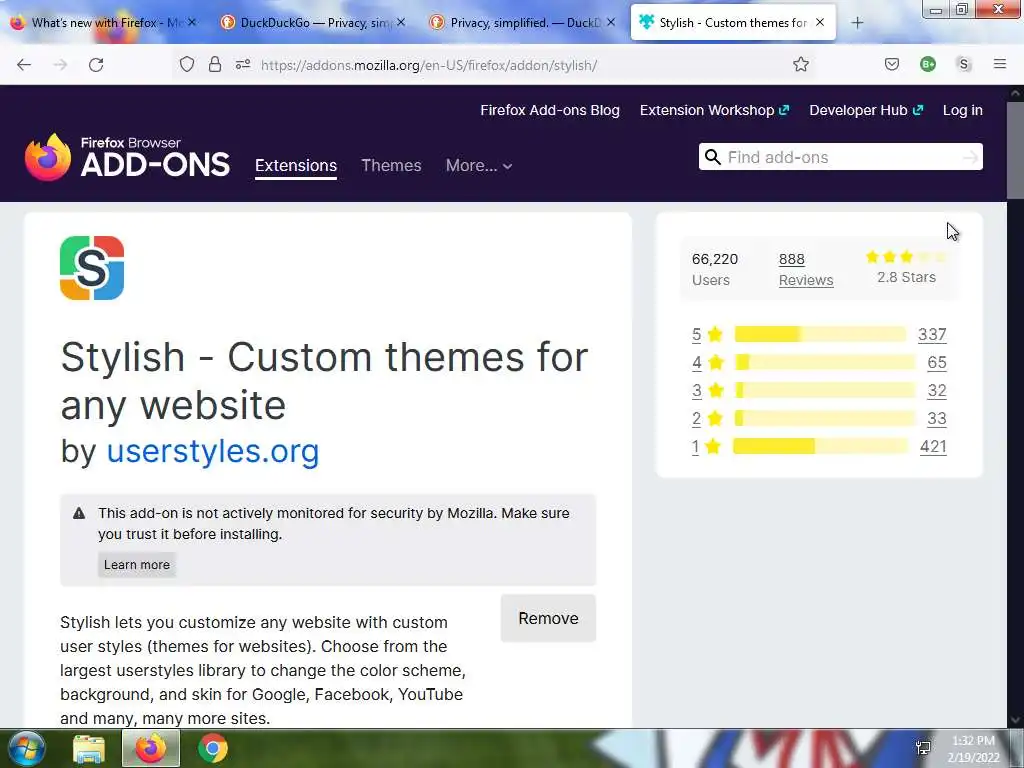This screenshot has width=1024, height=768.
Task: Click the 4-star rating bar
Action: click(825, 362)
